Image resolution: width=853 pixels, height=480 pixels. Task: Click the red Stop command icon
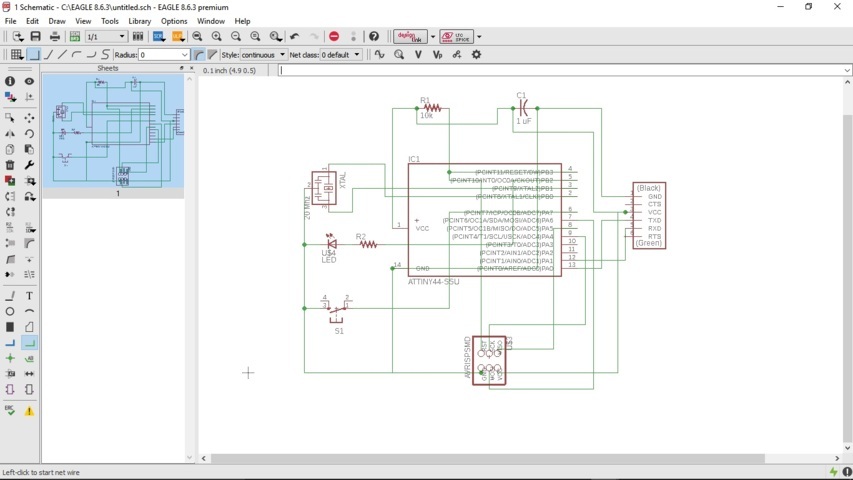pos(334,36)
